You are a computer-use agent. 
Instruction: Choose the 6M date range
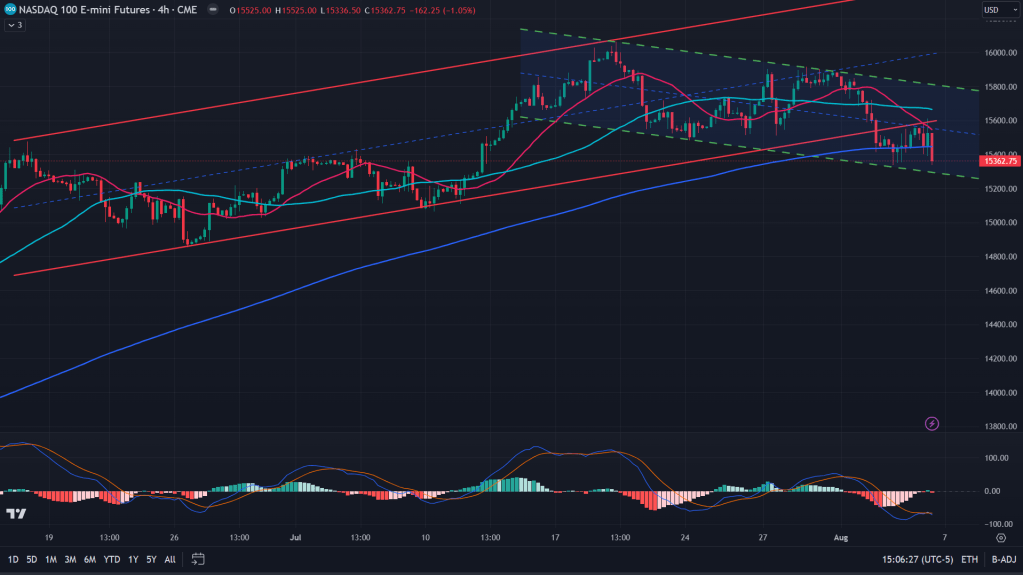pyautogui.click(x=90, y=558)
